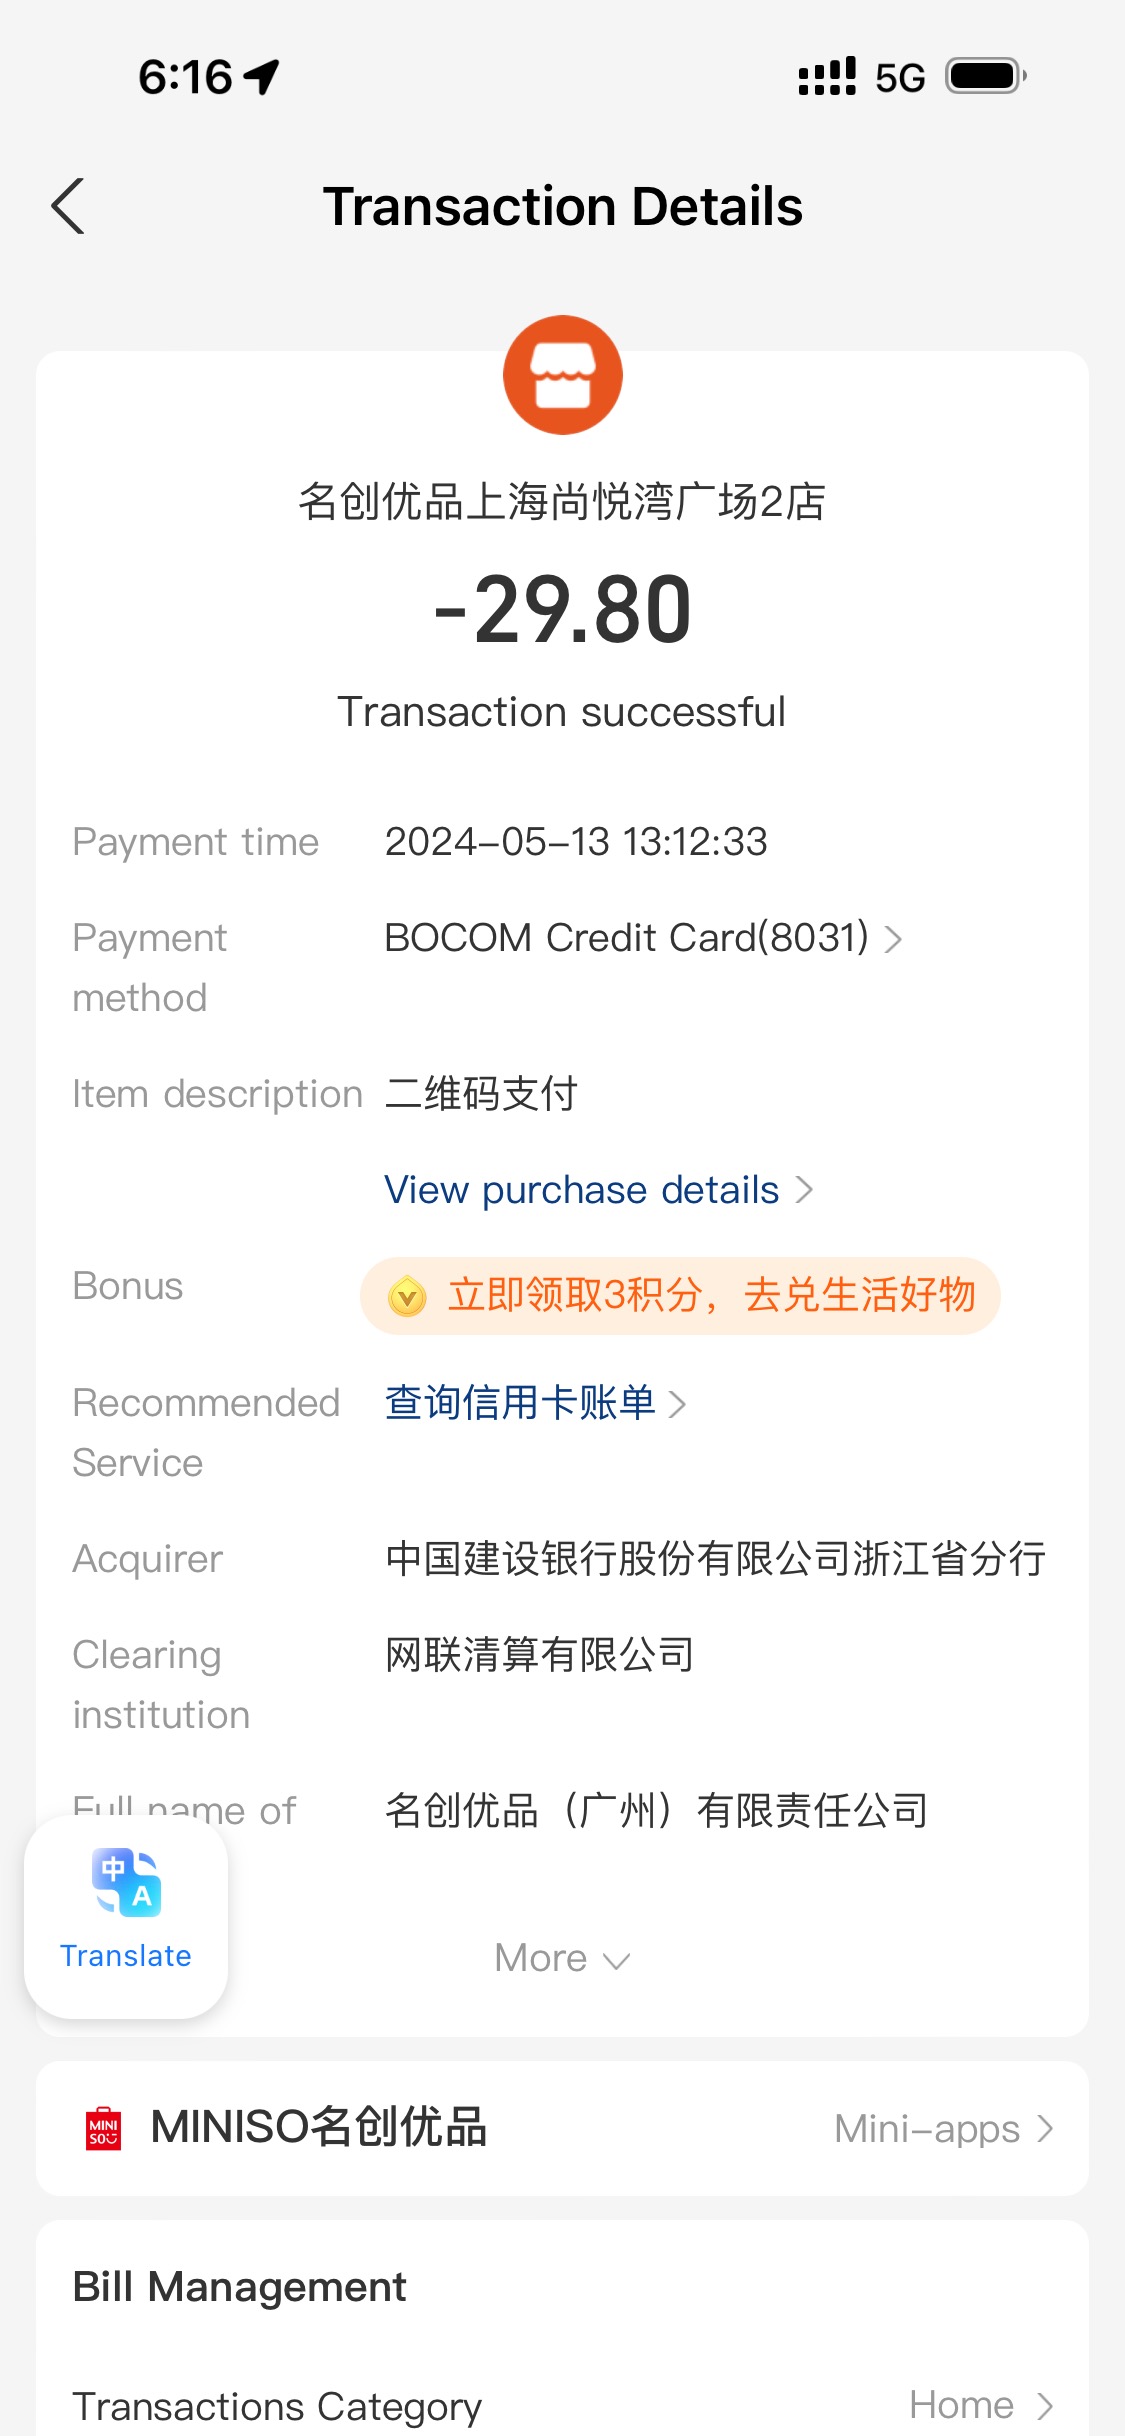Viewport: 1125px width, 2436px height.
Task: Tap merchant name 名创优品上海尚悦湾广场2店
Action: pyautogui.click(x=562, y=501)
